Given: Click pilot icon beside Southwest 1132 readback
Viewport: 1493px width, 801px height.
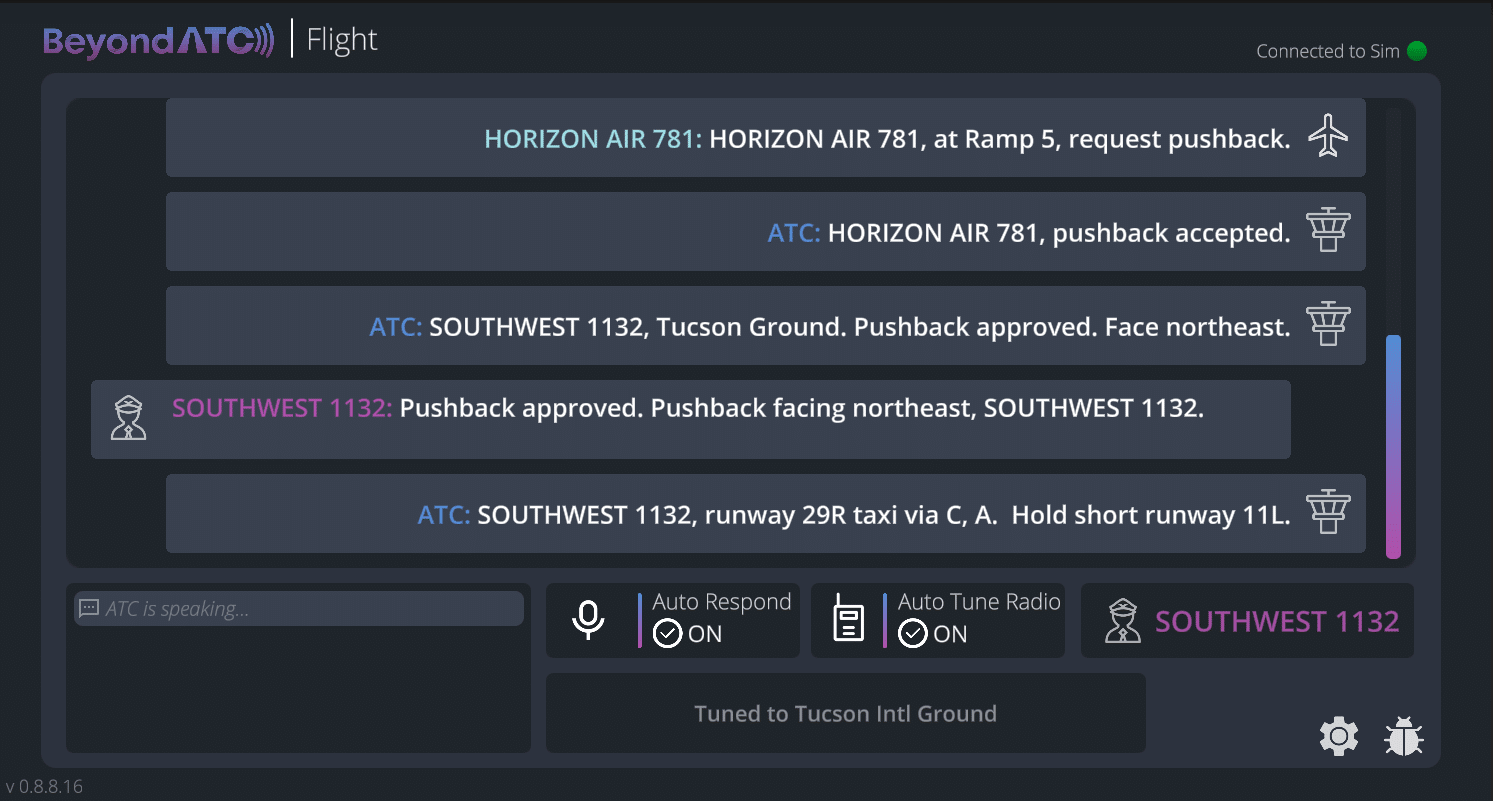Looking at the screenshot, I should click(128, 418).
